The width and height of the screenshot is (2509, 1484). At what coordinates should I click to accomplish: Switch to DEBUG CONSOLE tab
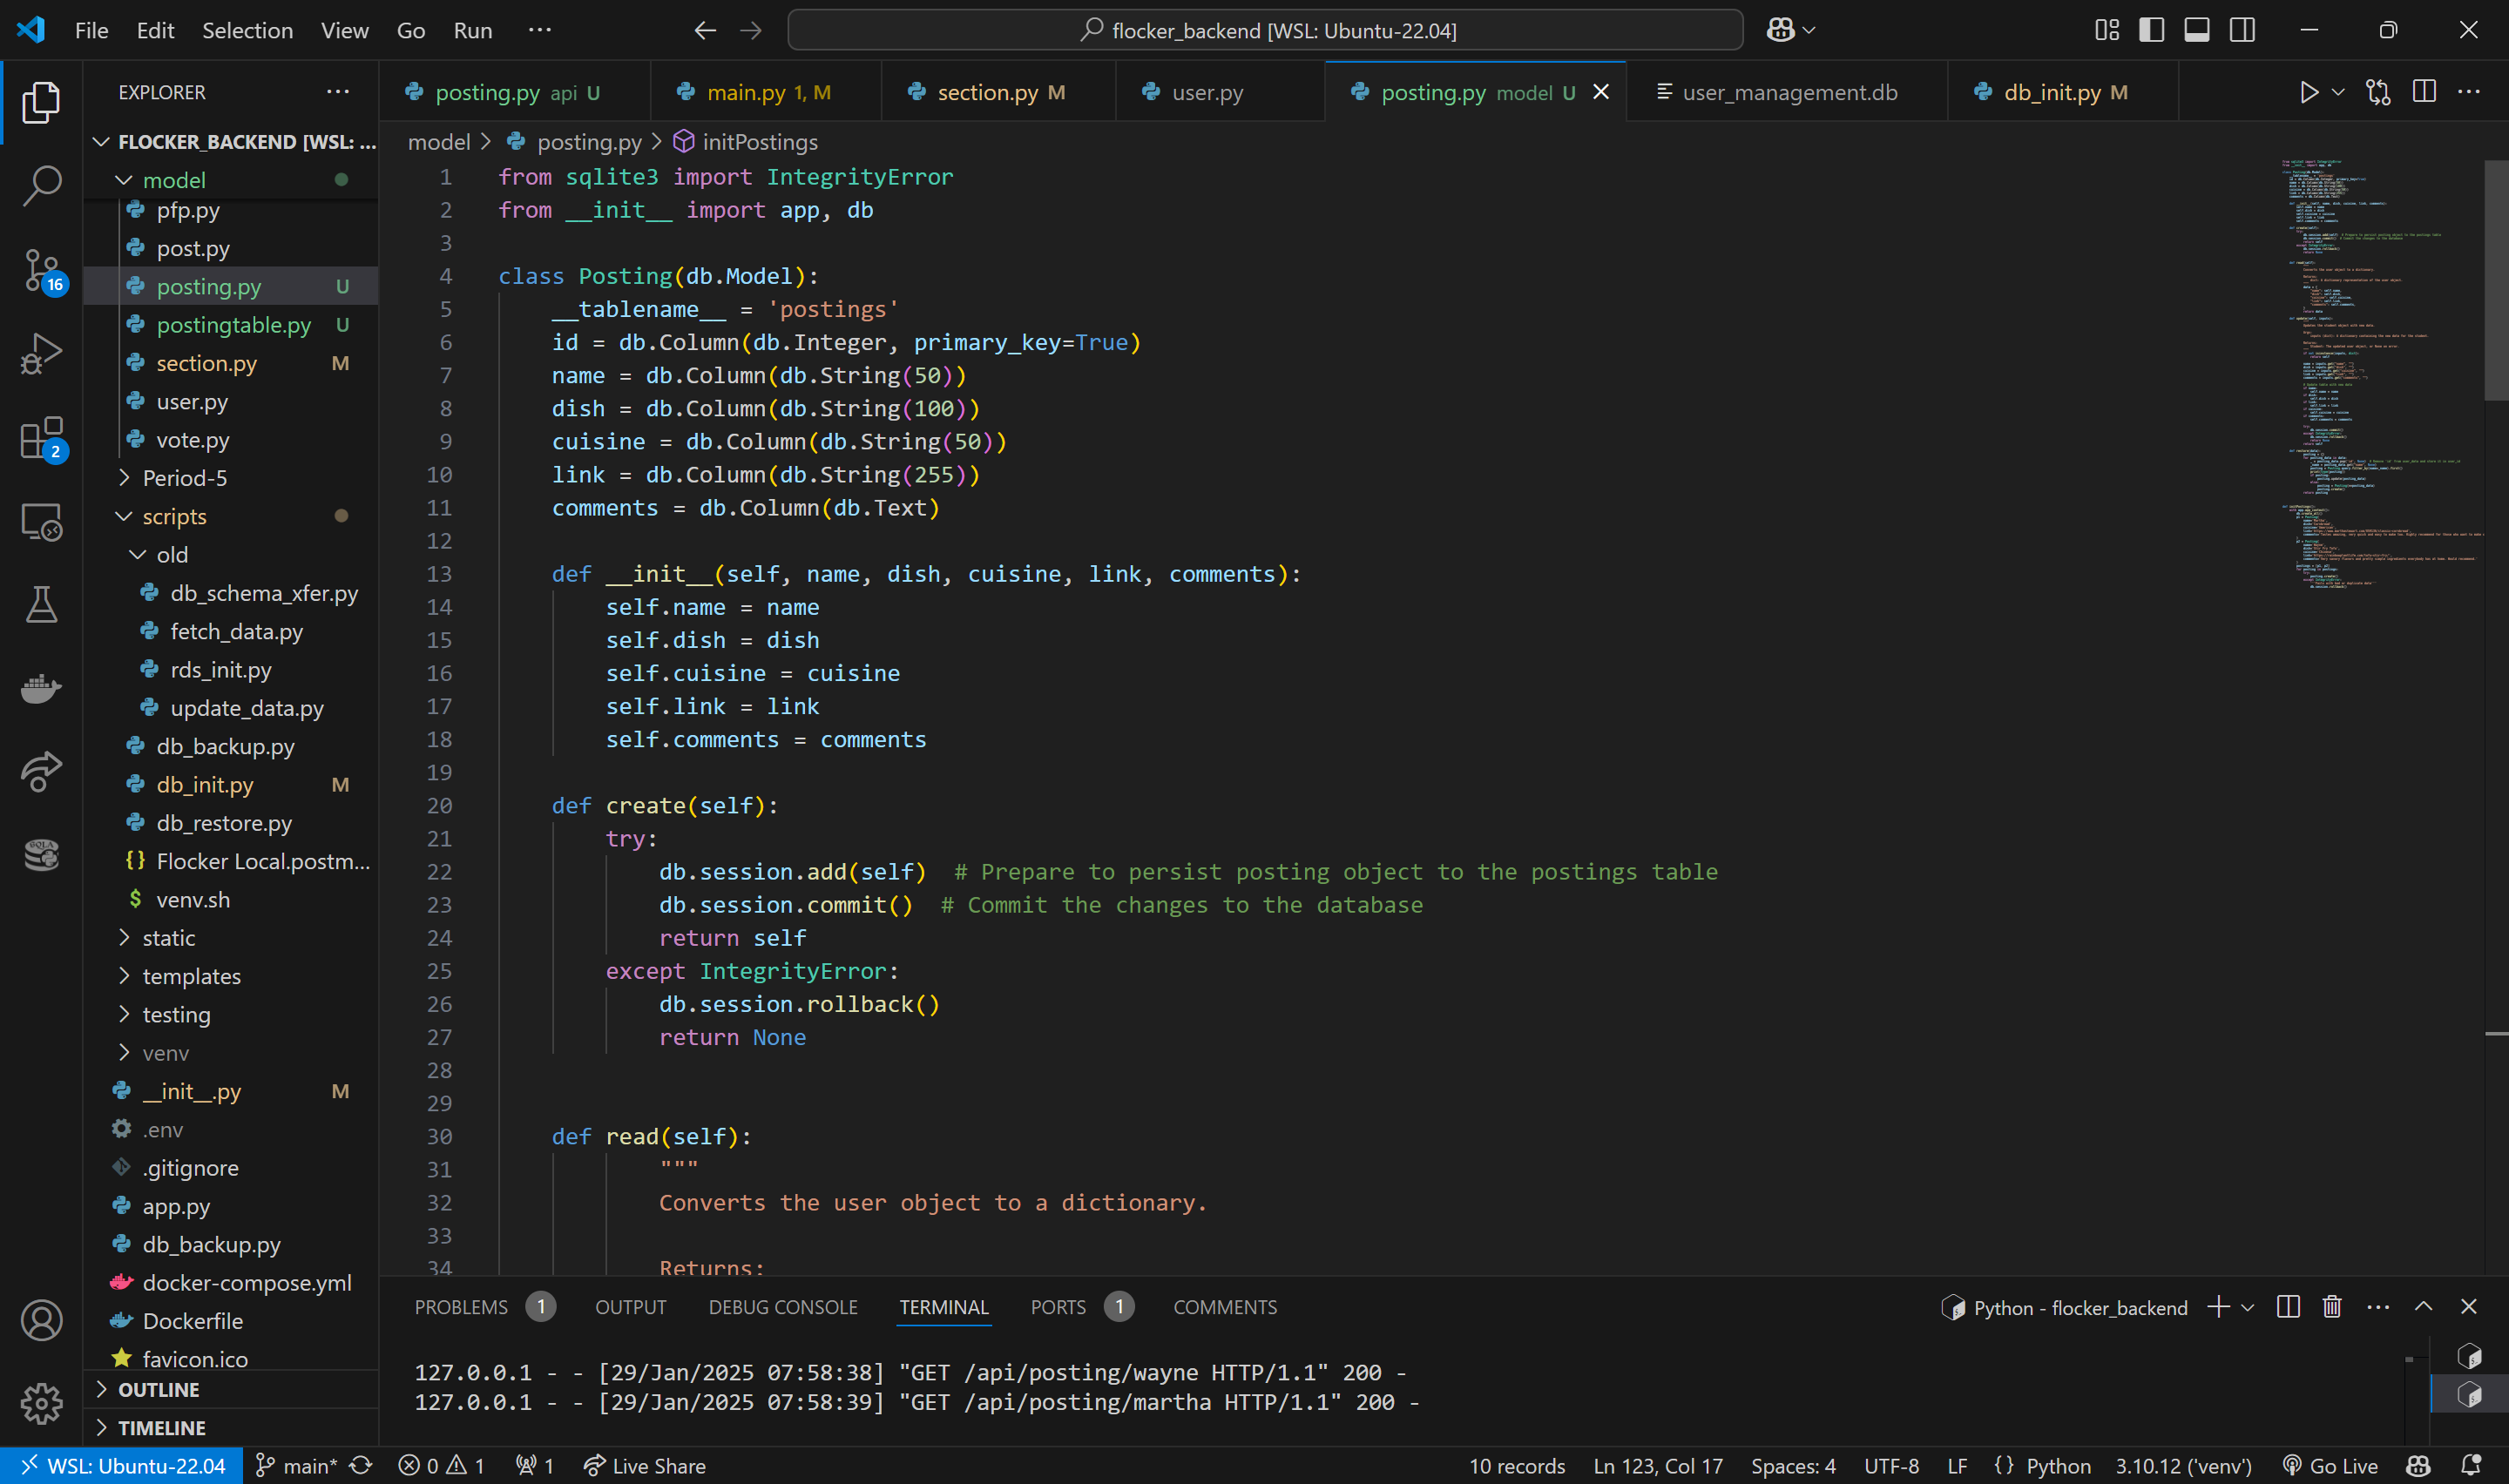coord(783,1307)
